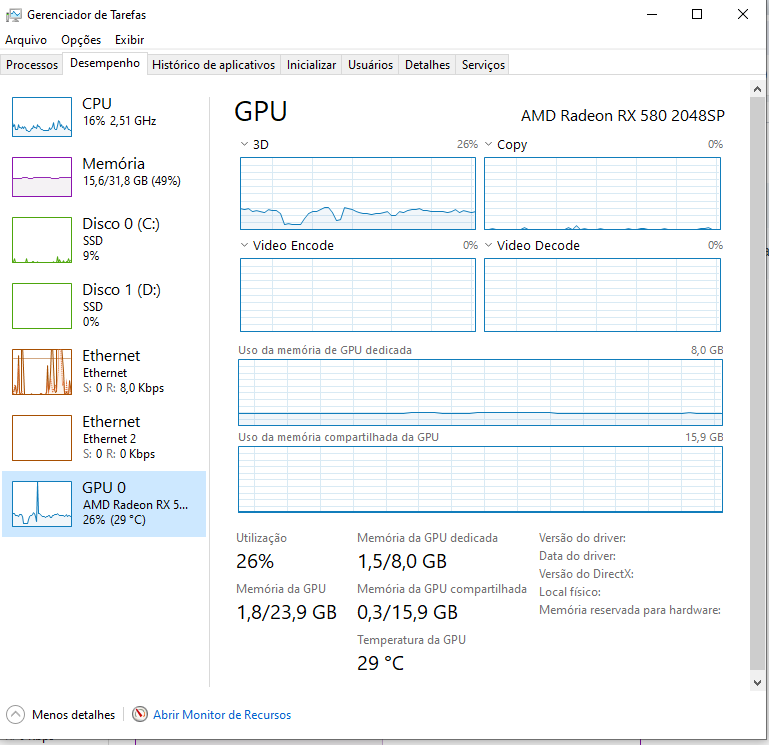This screenshot has height=745, width=769.
Task: Click the 26% Utilização value
Action: [x=255, y=561]
